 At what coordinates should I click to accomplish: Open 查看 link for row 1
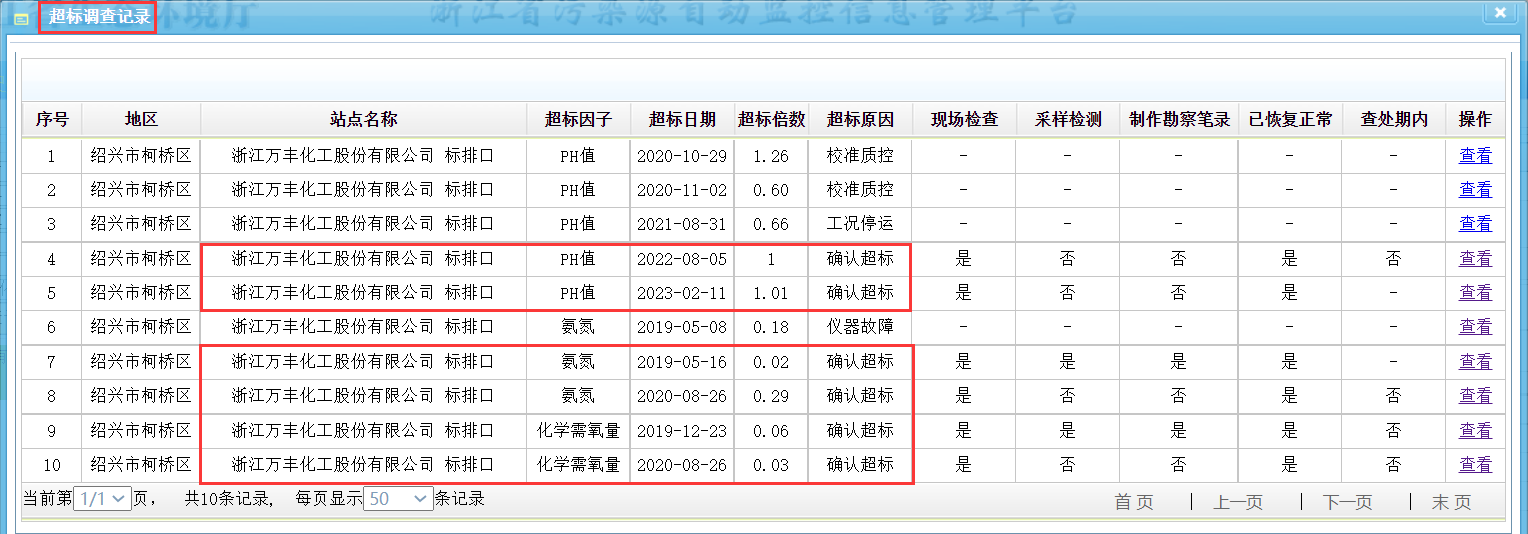tap(1475, 156)
